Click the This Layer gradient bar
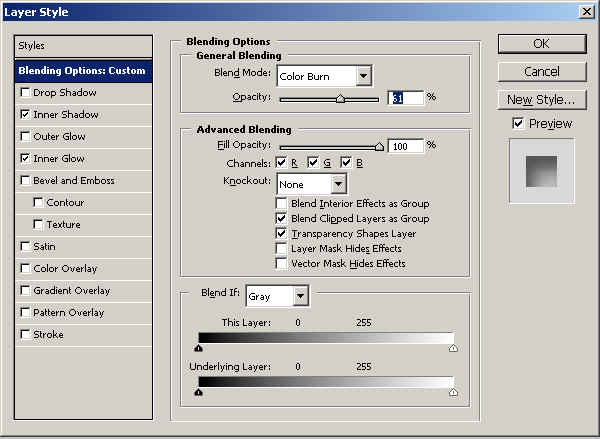The width and height of the screenshot is (600, 439). coord(326,338)
